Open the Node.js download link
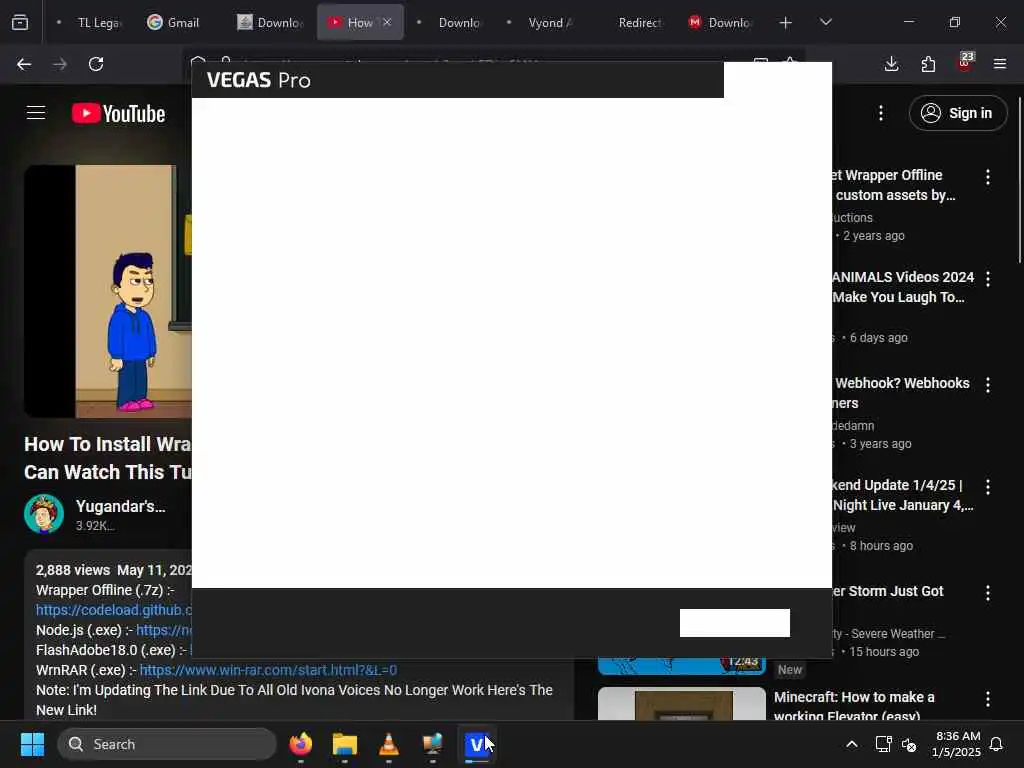The image size is (1024, 768). pyautogui.click(x=164, y=630)
